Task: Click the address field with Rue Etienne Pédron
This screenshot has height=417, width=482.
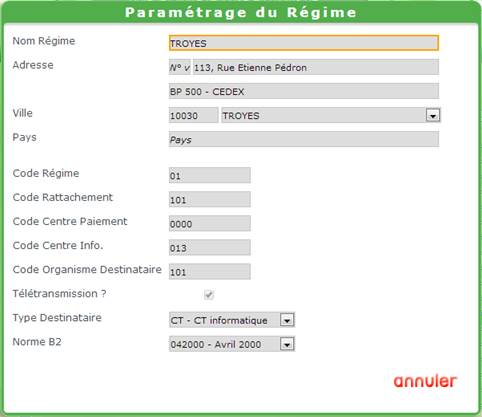Action: (x=316, y=67)
